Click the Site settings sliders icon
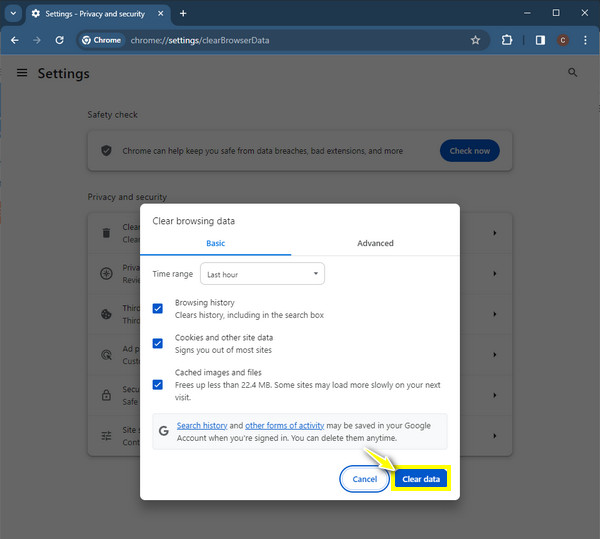 point(106,436)
